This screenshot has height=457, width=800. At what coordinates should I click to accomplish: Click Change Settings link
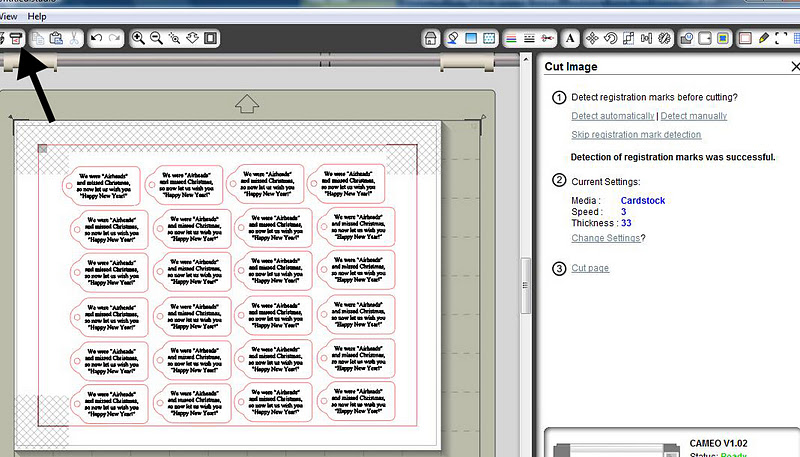(606, 238)
